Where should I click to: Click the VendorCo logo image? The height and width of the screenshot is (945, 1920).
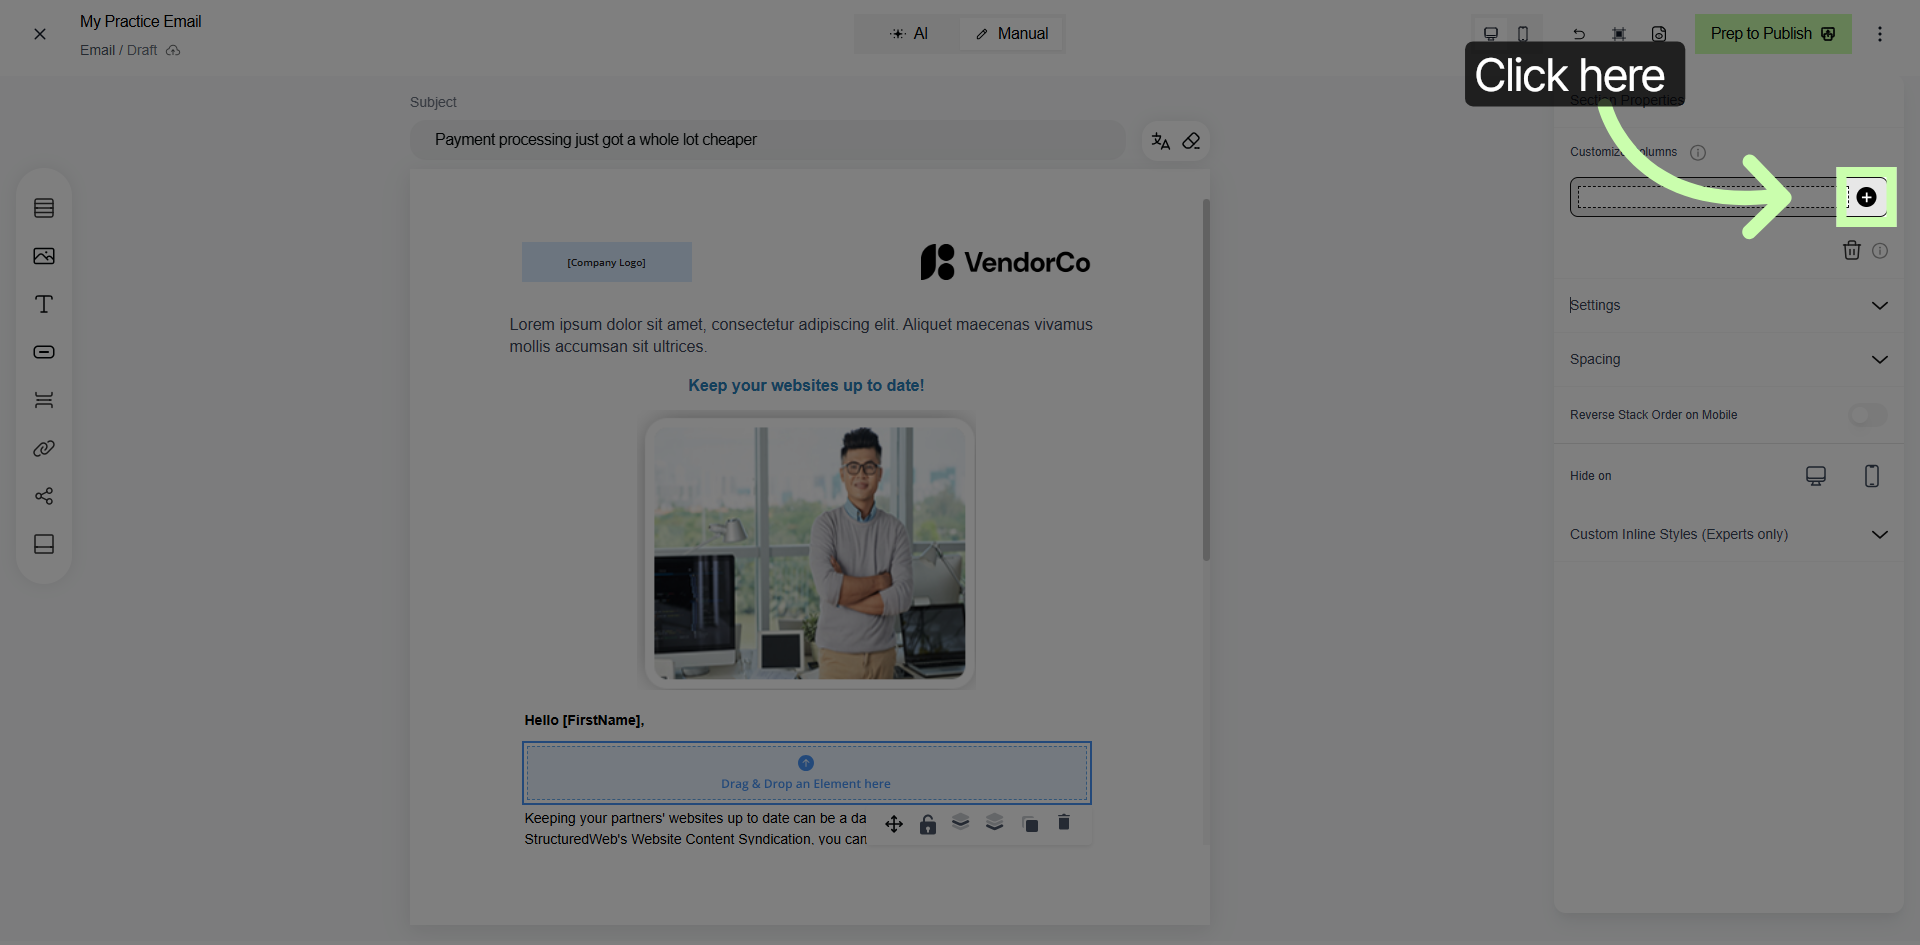(1005, 262)
